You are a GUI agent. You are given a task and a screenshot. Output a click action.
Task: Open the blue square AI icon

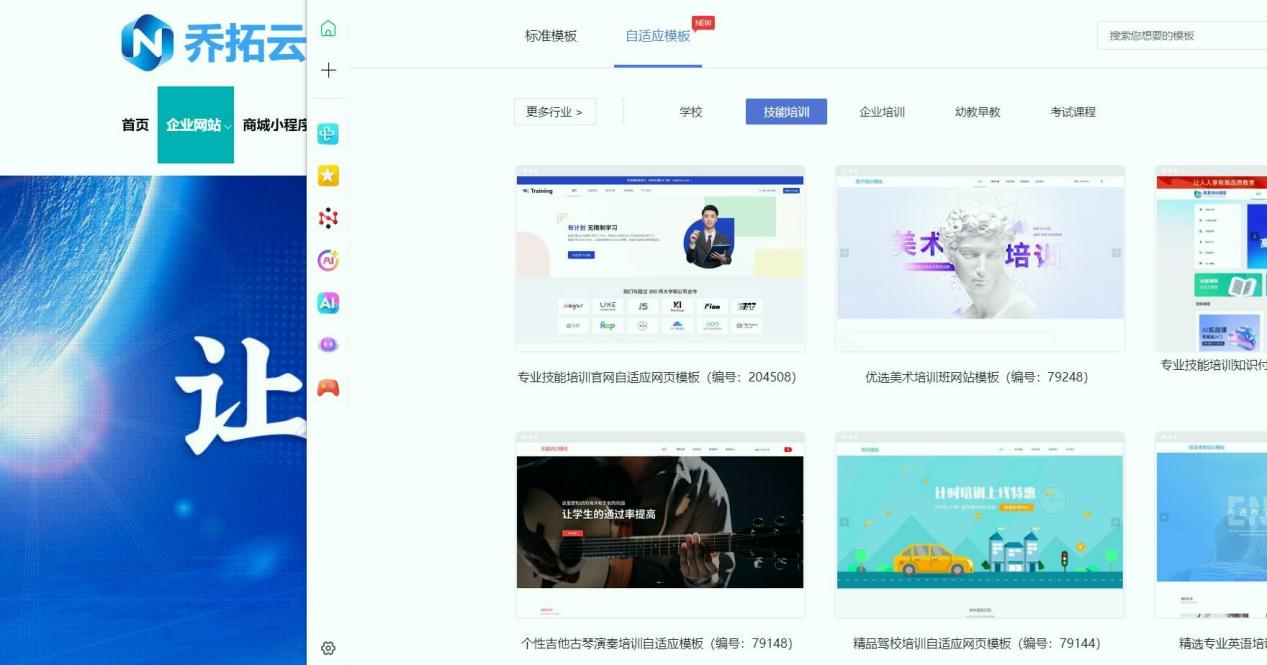coord(328,303)
